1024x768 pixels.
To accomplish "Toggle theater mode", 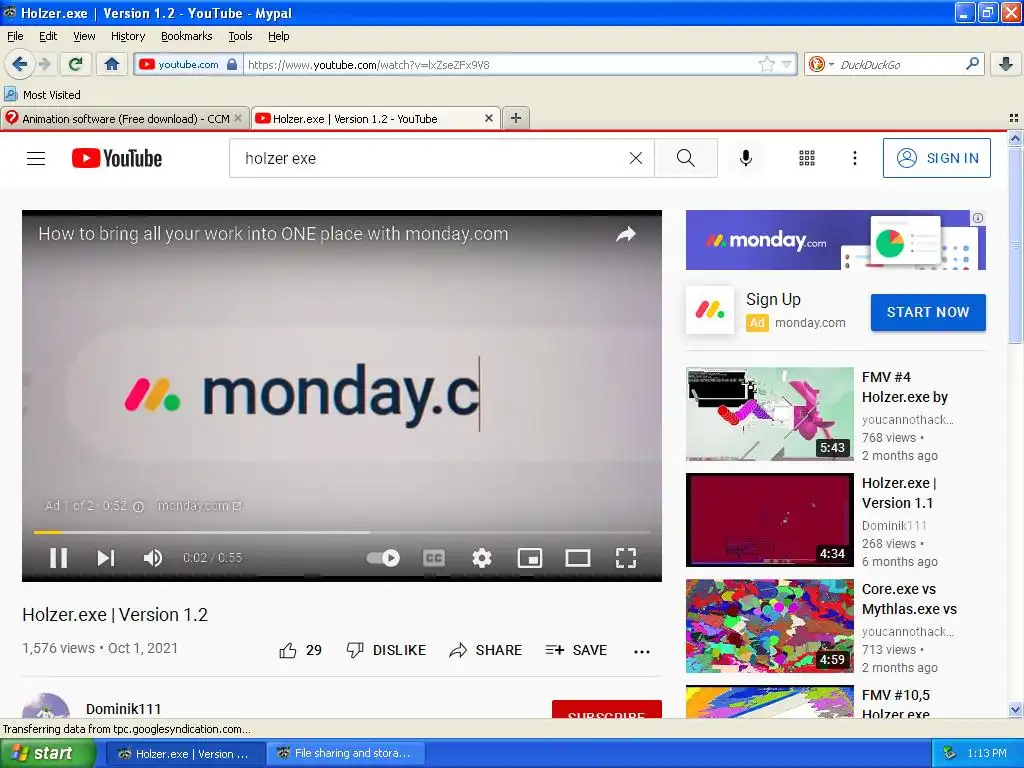I will pyautogui.click(x=578, y=558).
